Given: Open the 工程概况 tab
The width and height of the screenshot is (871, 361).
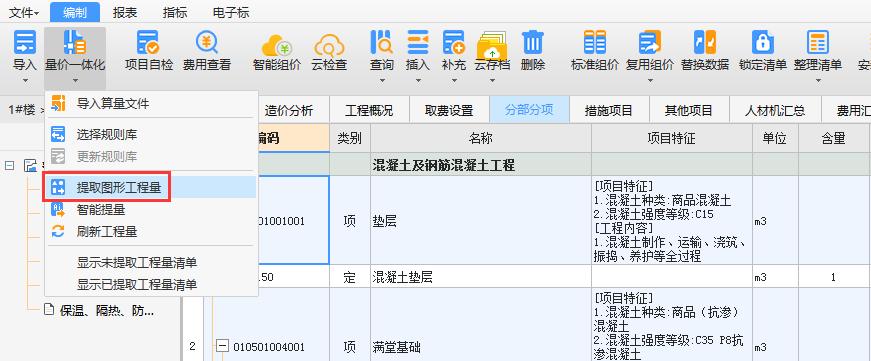Looking at the screenshot, I should pyautogui.click(x=369, y=111).
